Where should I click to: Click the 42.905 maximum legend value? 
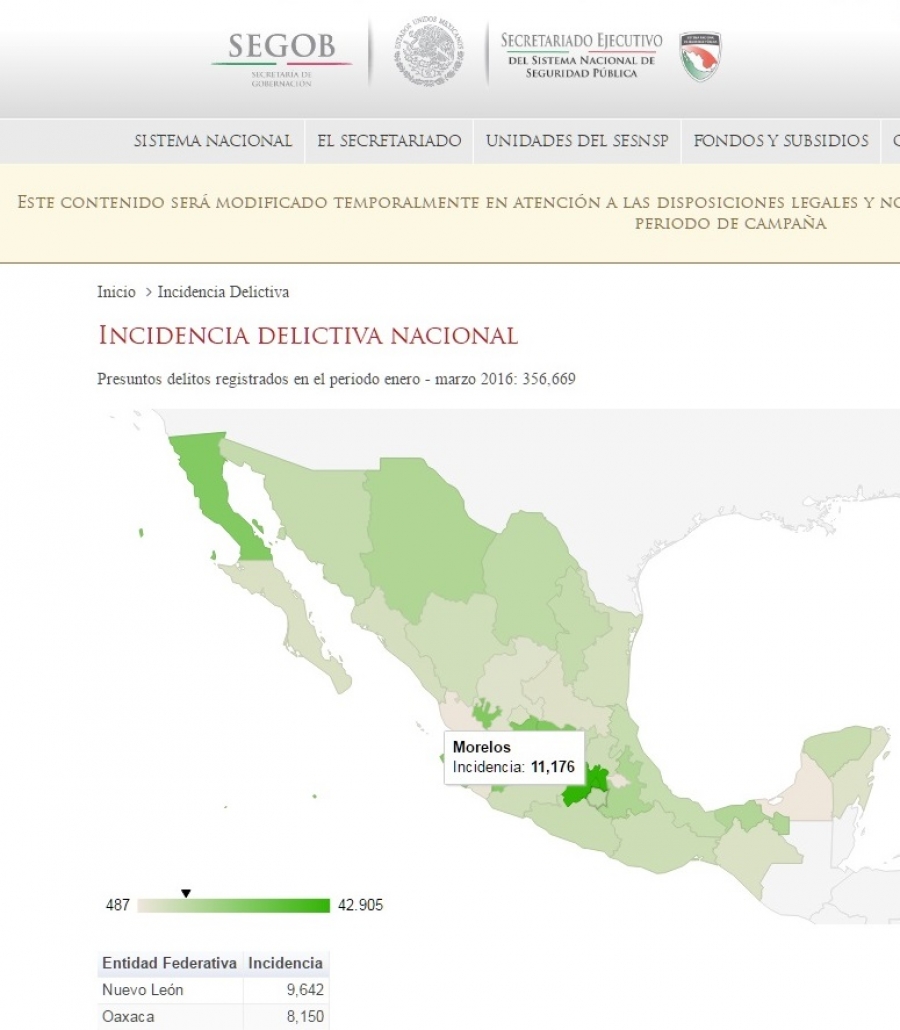click(360, 905)
